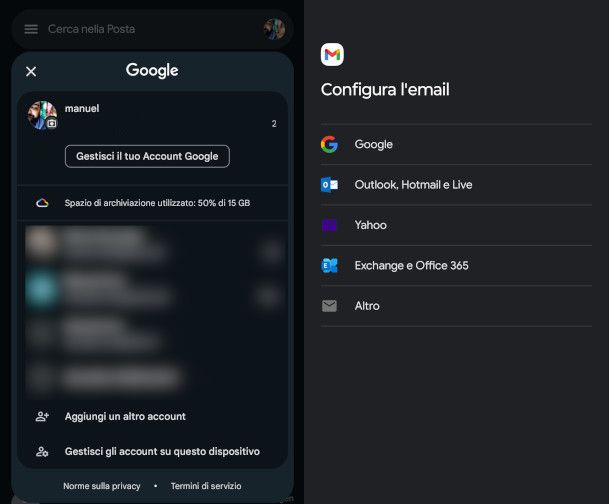Choose Yahoo as email provider
The image size is (610, 504).
[x=456, y=225]
